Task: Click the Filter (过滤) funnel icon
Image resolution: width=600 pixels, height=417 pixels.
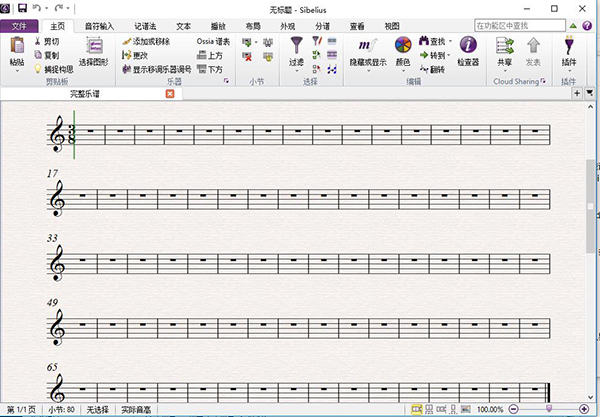Action: (x=296, y=45)
